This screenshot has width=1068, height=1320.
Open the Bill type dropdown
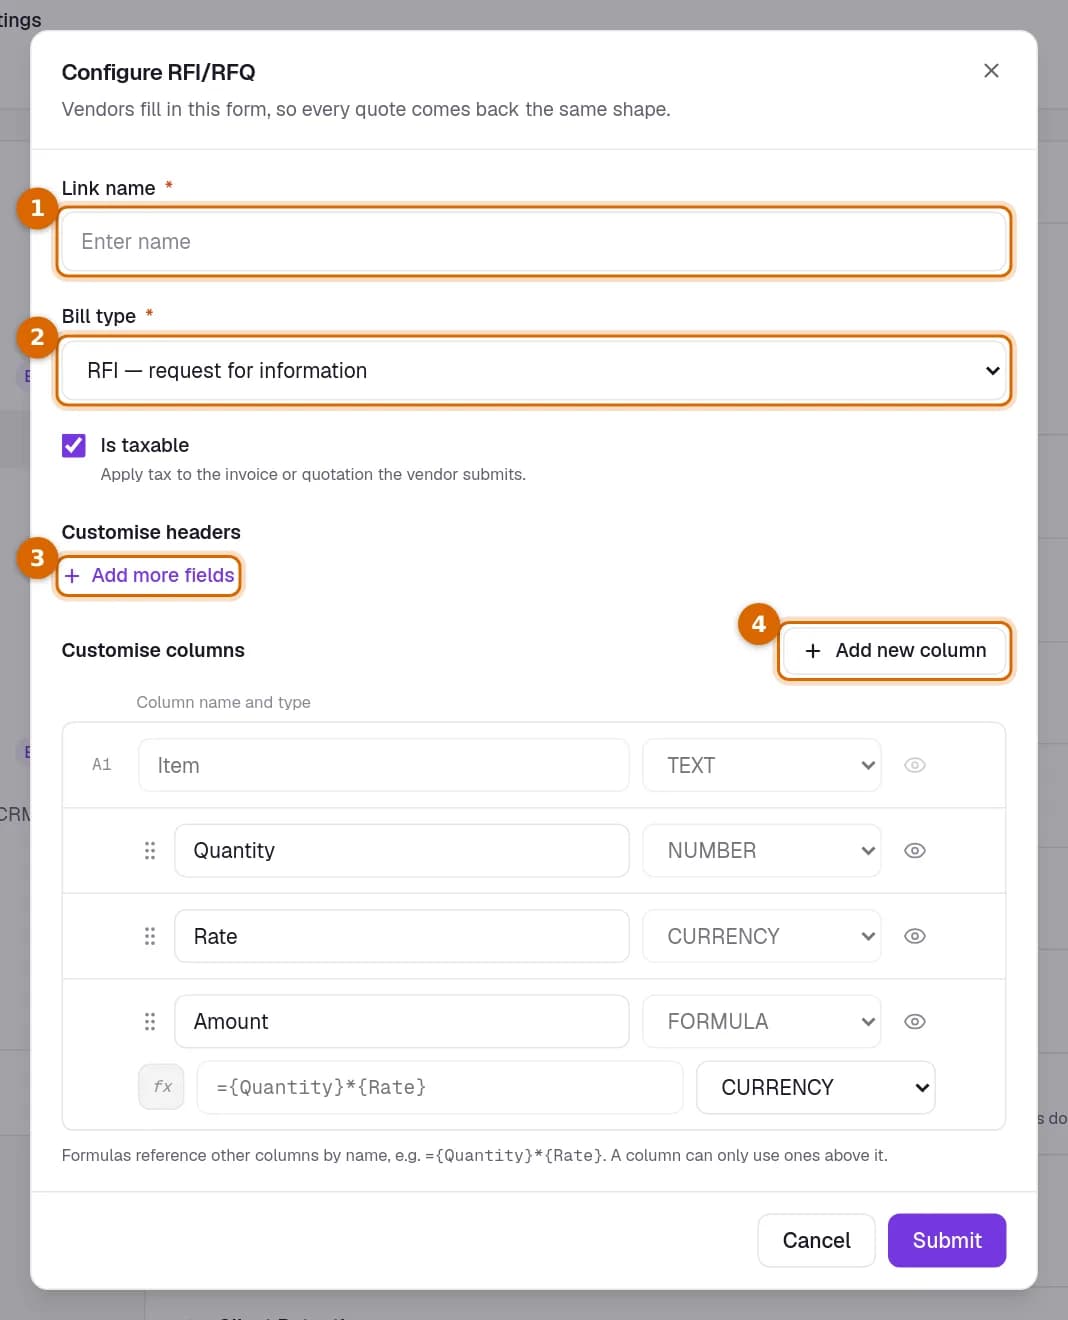(x=534, y=370)
